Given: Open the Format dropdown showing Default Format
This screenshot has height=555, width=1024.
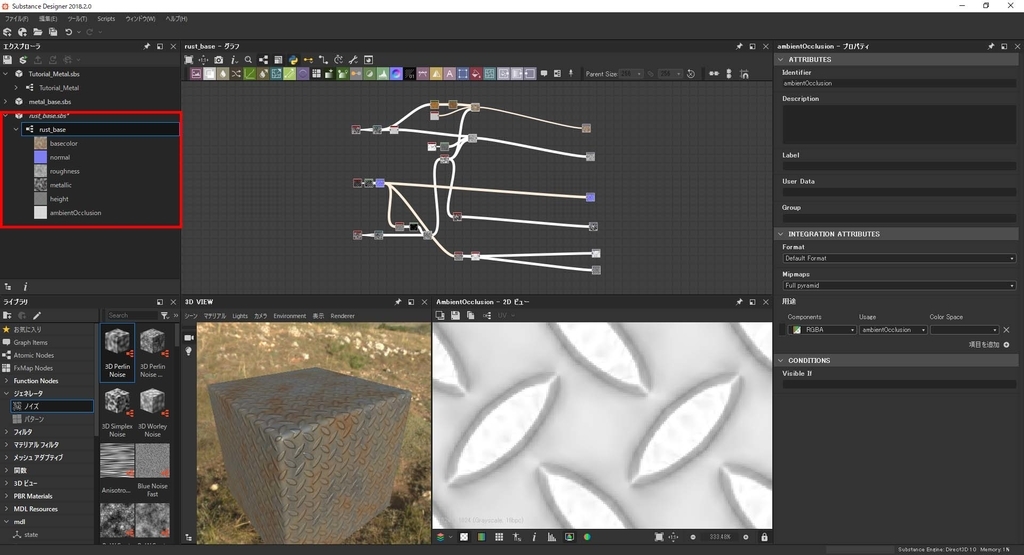Looking at the screenshot, I should click(x=899, y=259).
